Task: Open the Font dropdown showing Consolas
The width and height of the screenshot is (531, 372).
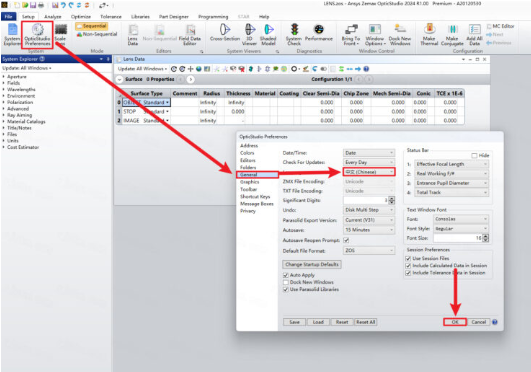Action: tap(461, 219)
